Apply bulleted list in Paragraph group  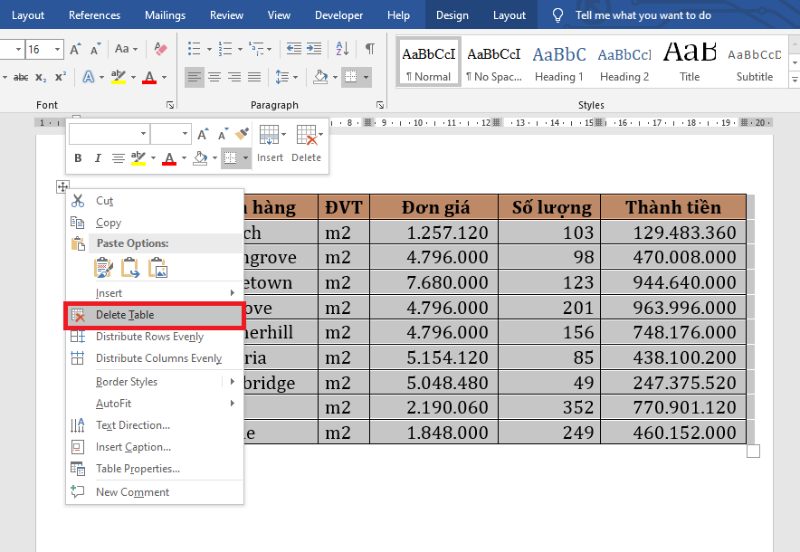pyautogui.click(x=194, y=49)
